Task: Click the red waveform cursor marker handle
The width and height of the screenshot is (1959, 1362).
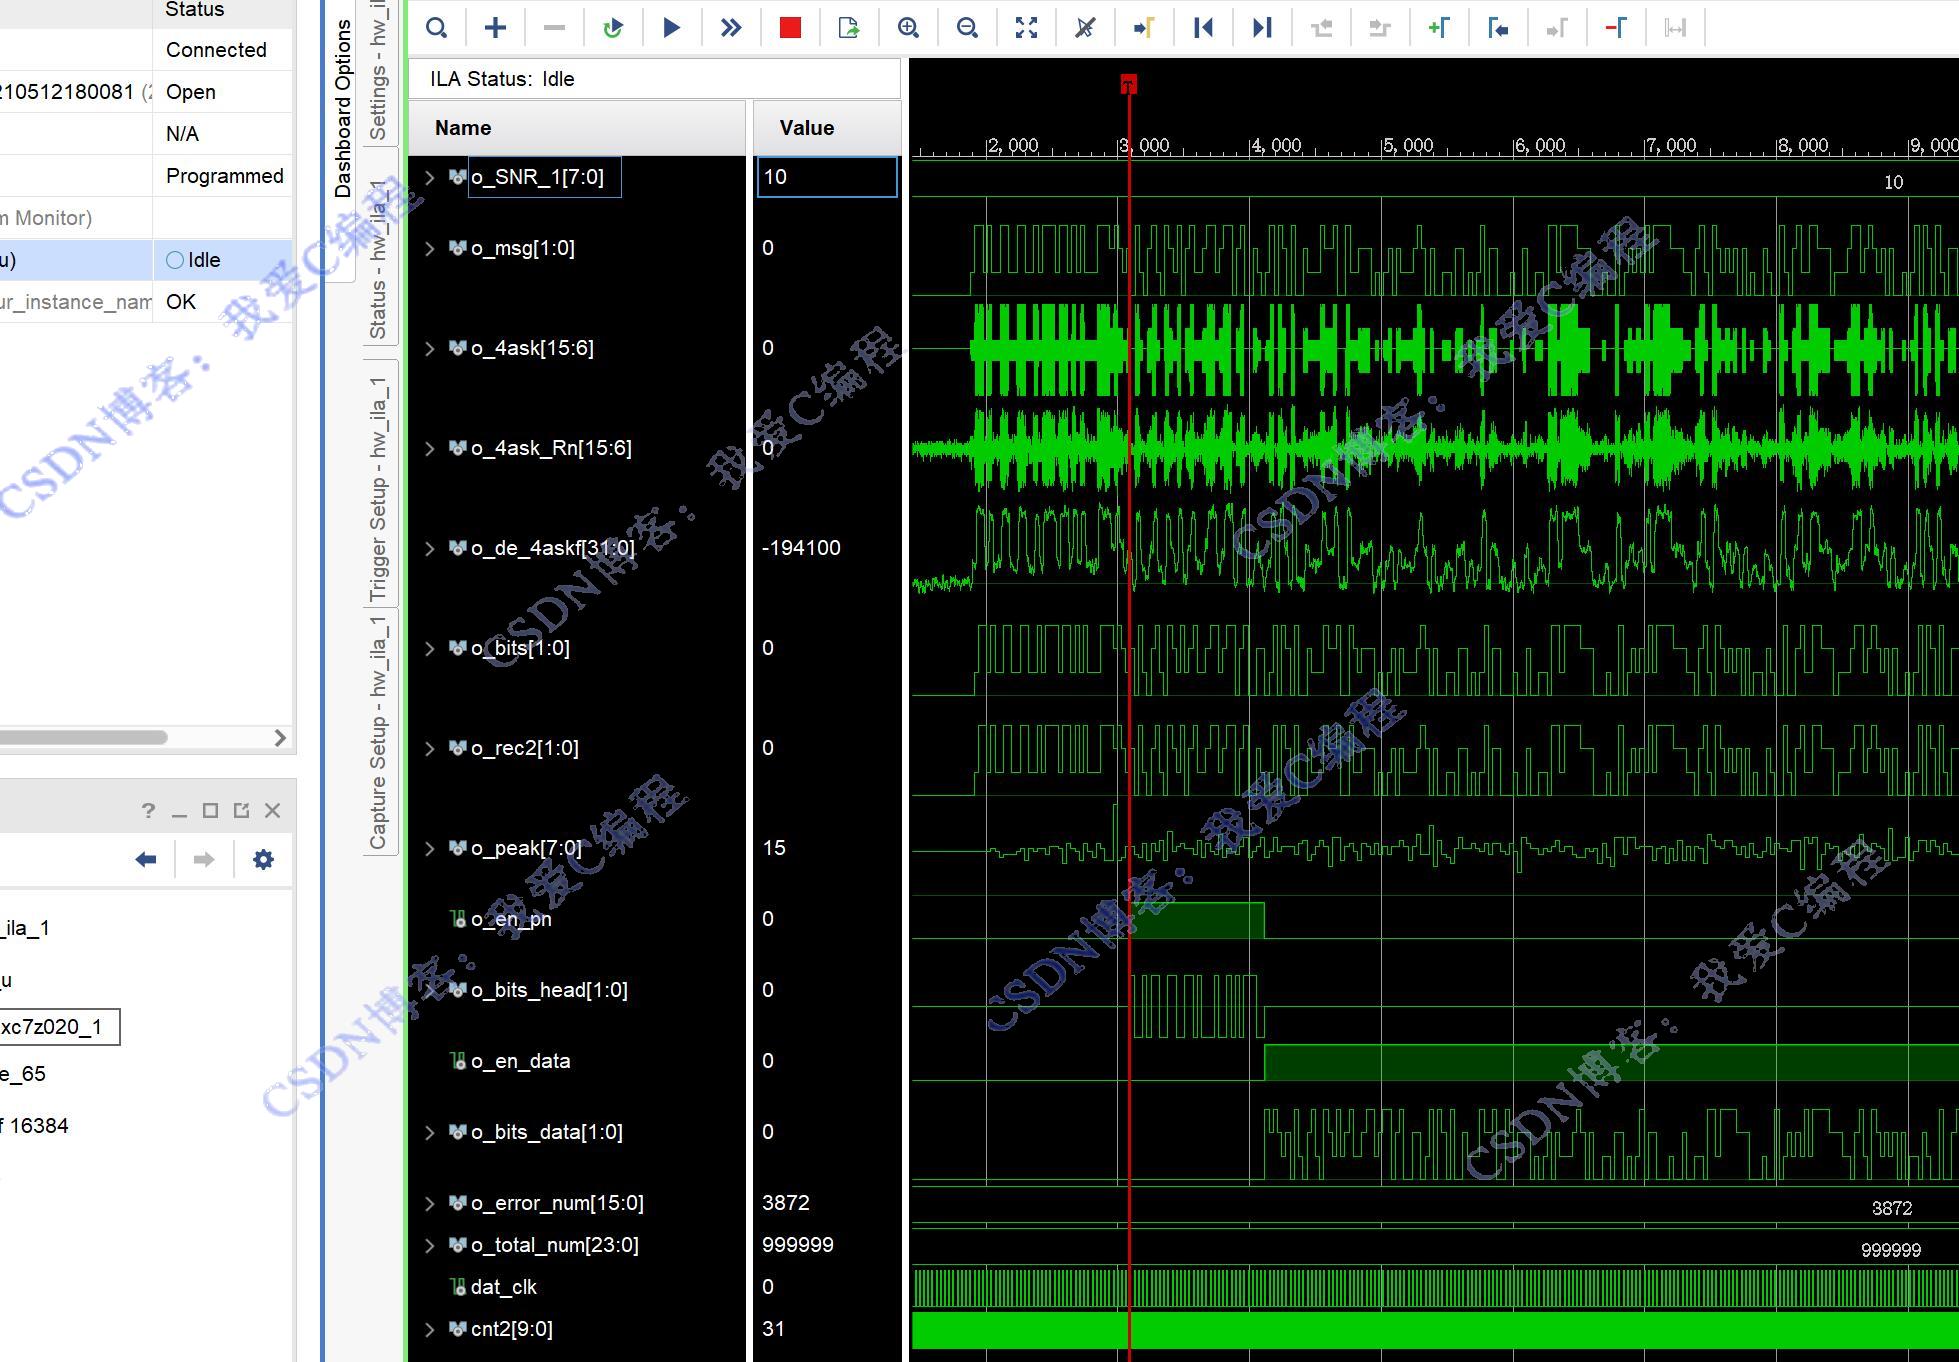Action: click(1129, 84)
